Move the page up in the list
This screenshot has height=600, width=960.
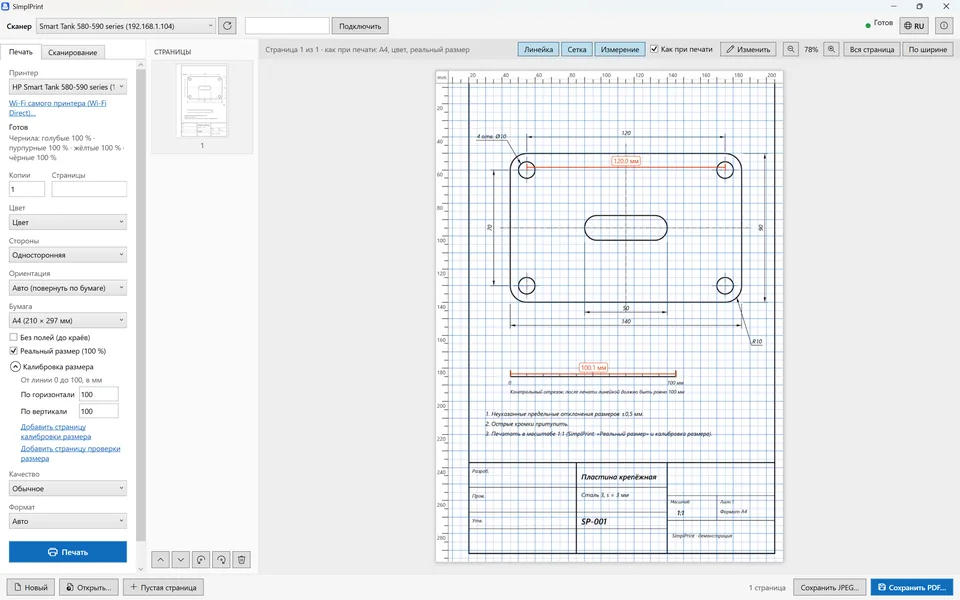pos(160,560)
